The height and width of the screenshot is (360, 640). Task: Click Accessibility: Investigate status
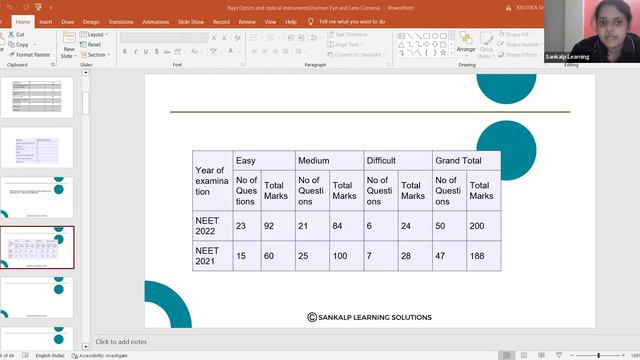click(100, 356)
